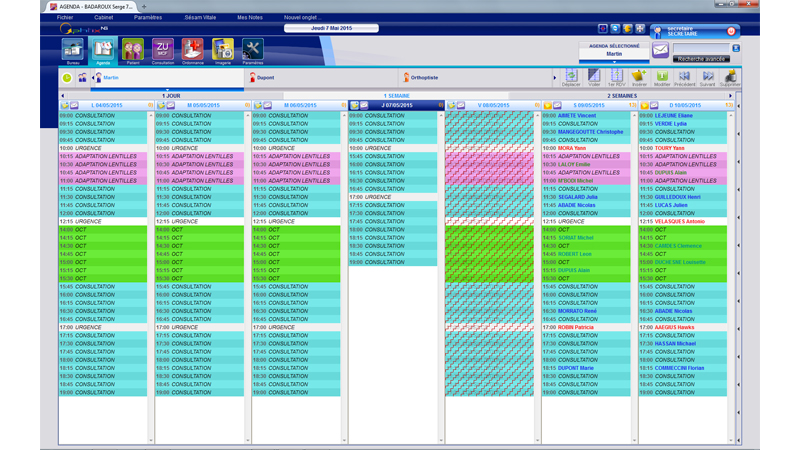Click the orange plug icon in top bar
The width and height of the screenshot is (800, 450).
click(x=628, y=29)
